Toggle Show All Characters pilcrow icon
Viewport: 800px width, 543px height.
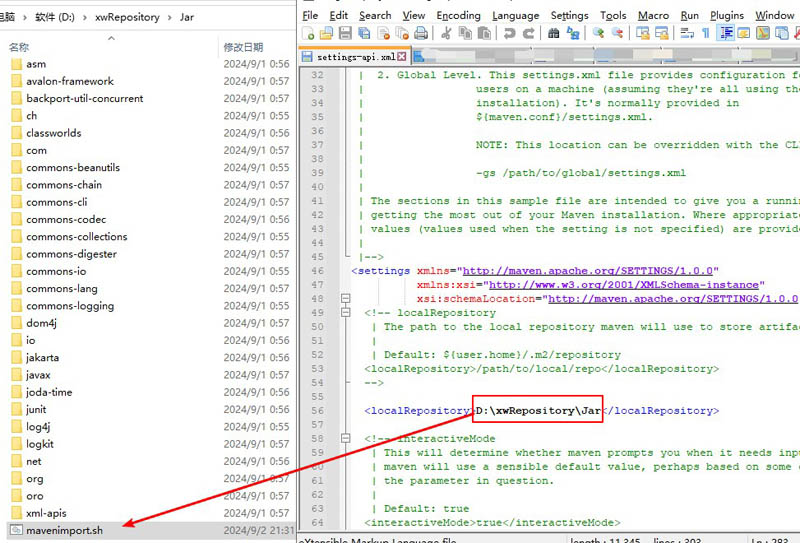coord(706,34)
